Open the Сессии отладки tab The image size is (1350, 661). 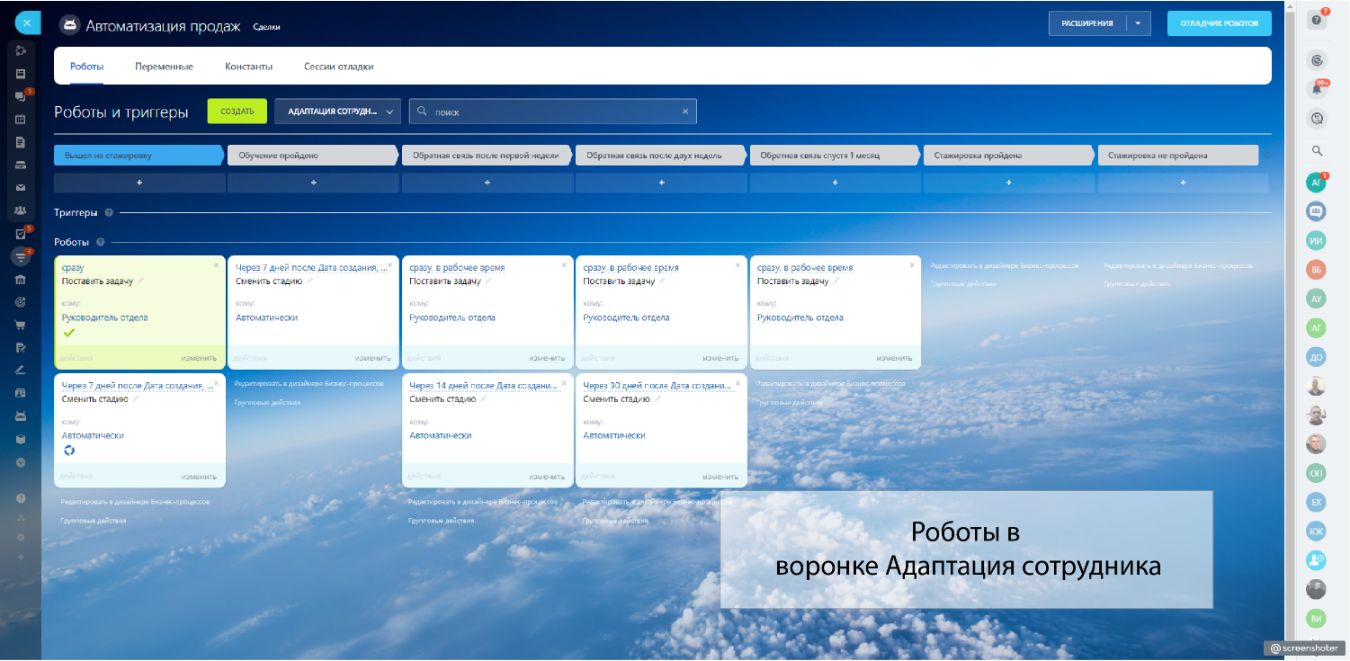338,67
